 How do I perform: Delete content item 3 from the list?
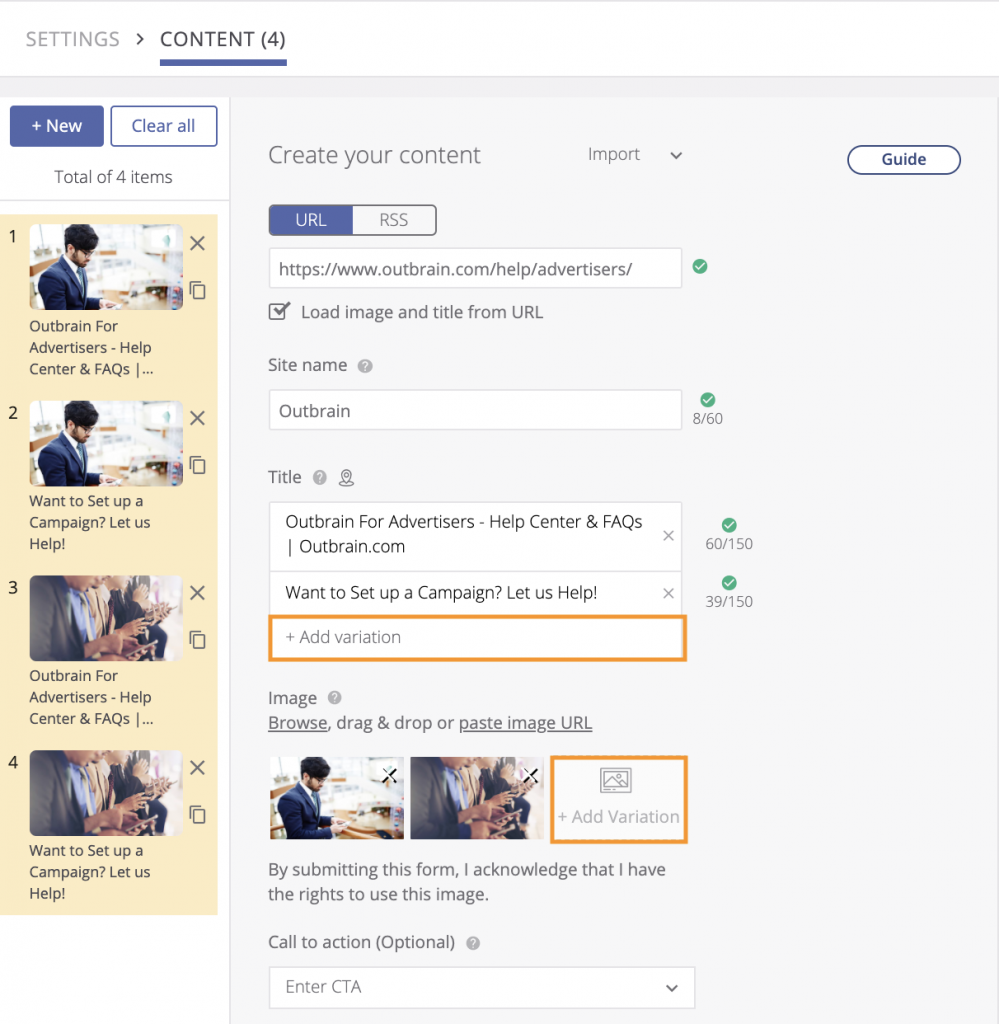[197, 593]
